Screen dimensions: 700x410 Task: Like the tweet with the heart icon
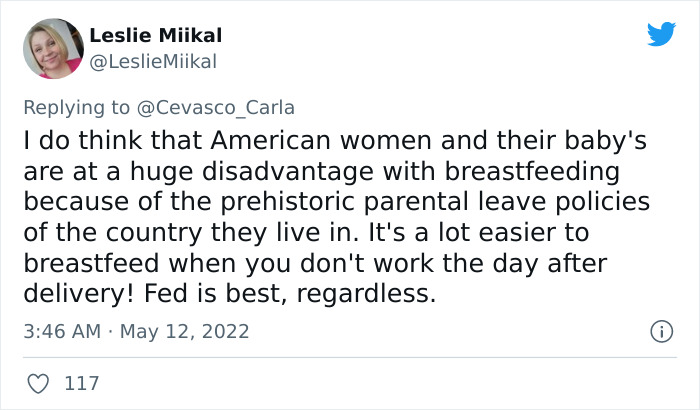coord(40,383)
